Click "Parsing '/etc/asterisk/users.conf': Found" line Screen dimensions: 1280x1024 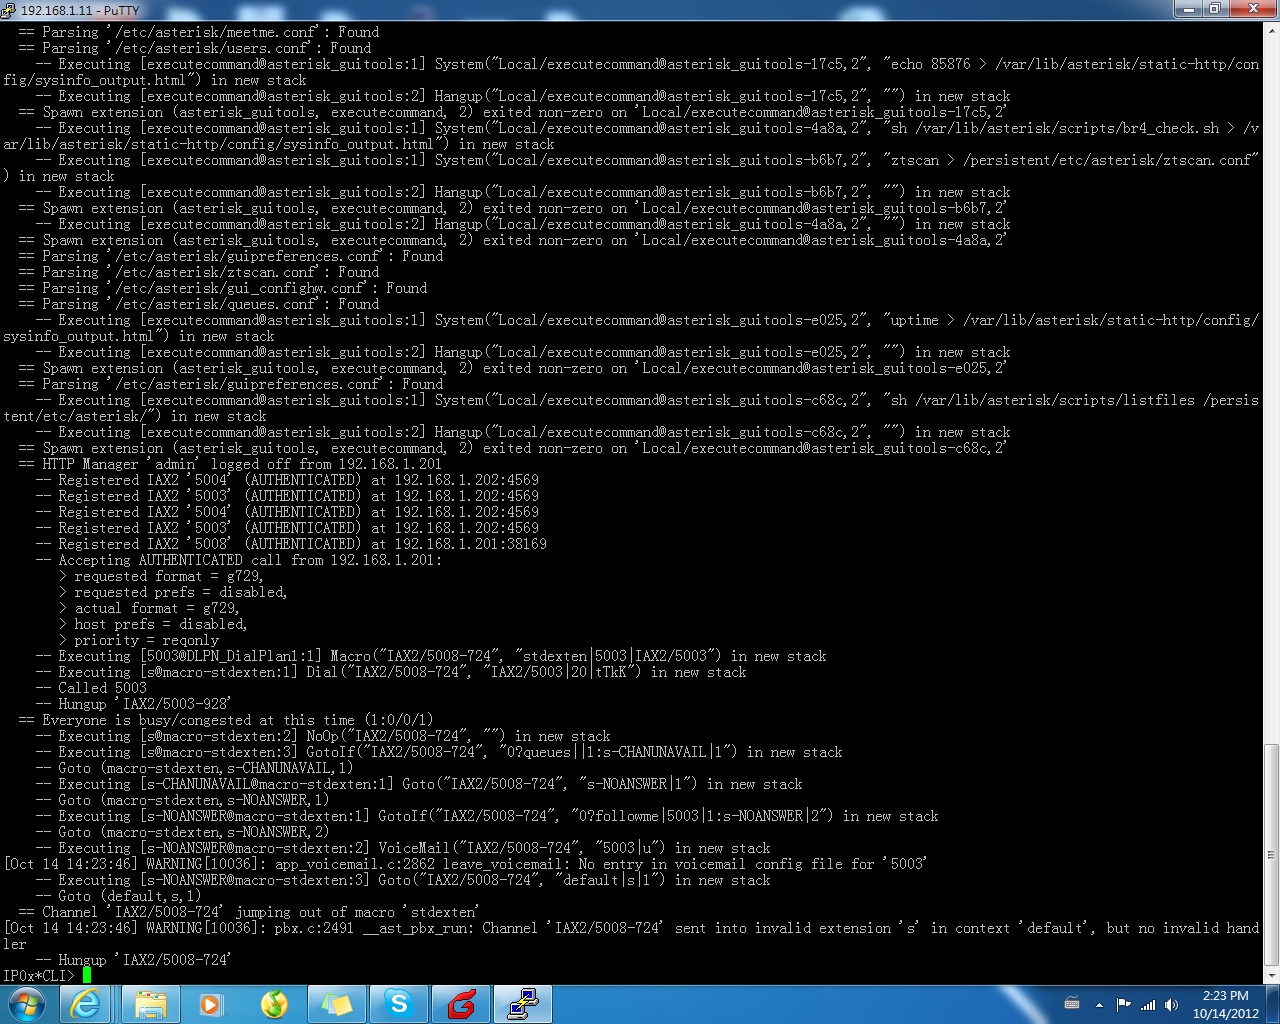point(194,48)
